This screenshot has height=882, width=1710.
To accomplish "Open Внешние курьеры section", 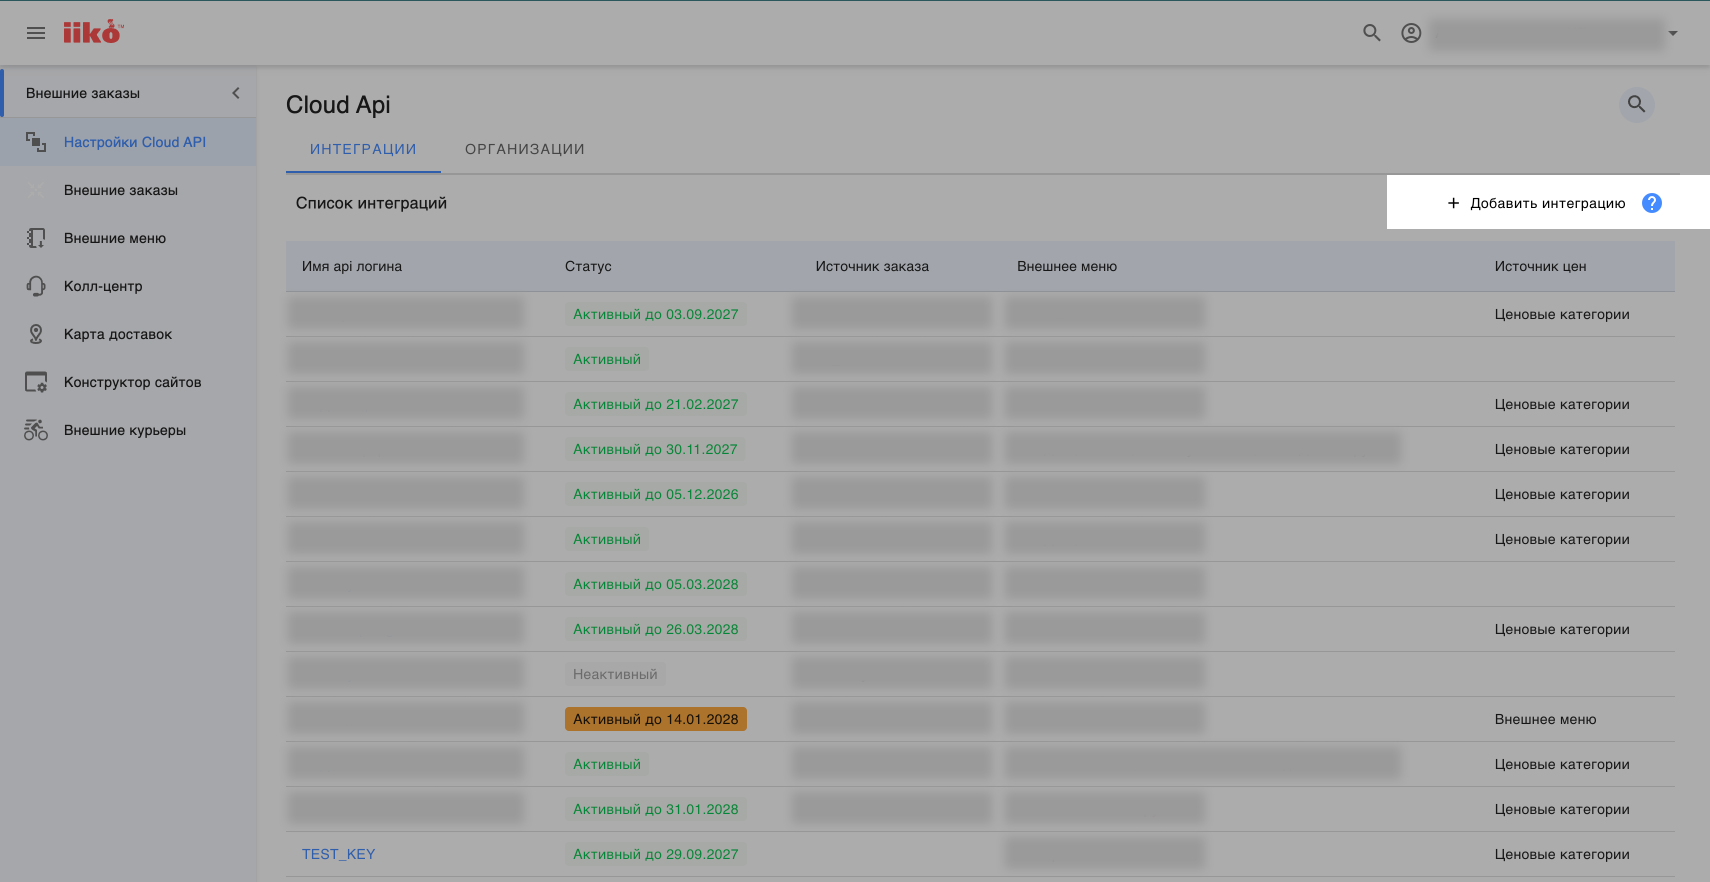I will click(x=125, y=430).
